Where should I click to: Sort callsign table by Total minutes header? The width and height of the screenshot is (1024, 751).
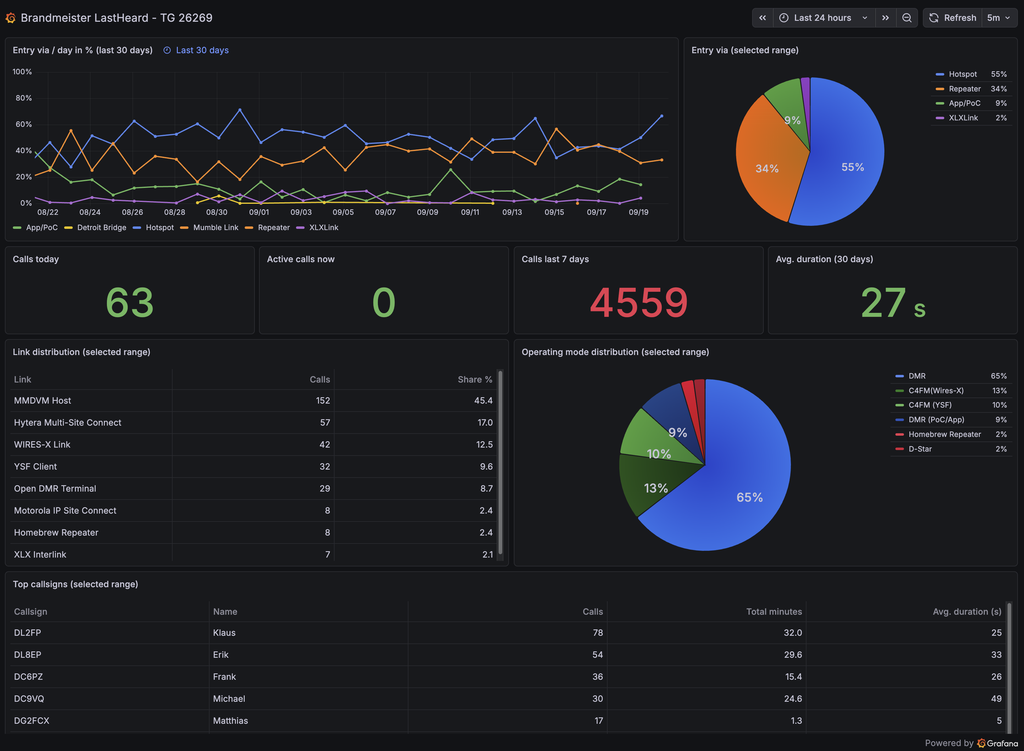click(774, 612)
